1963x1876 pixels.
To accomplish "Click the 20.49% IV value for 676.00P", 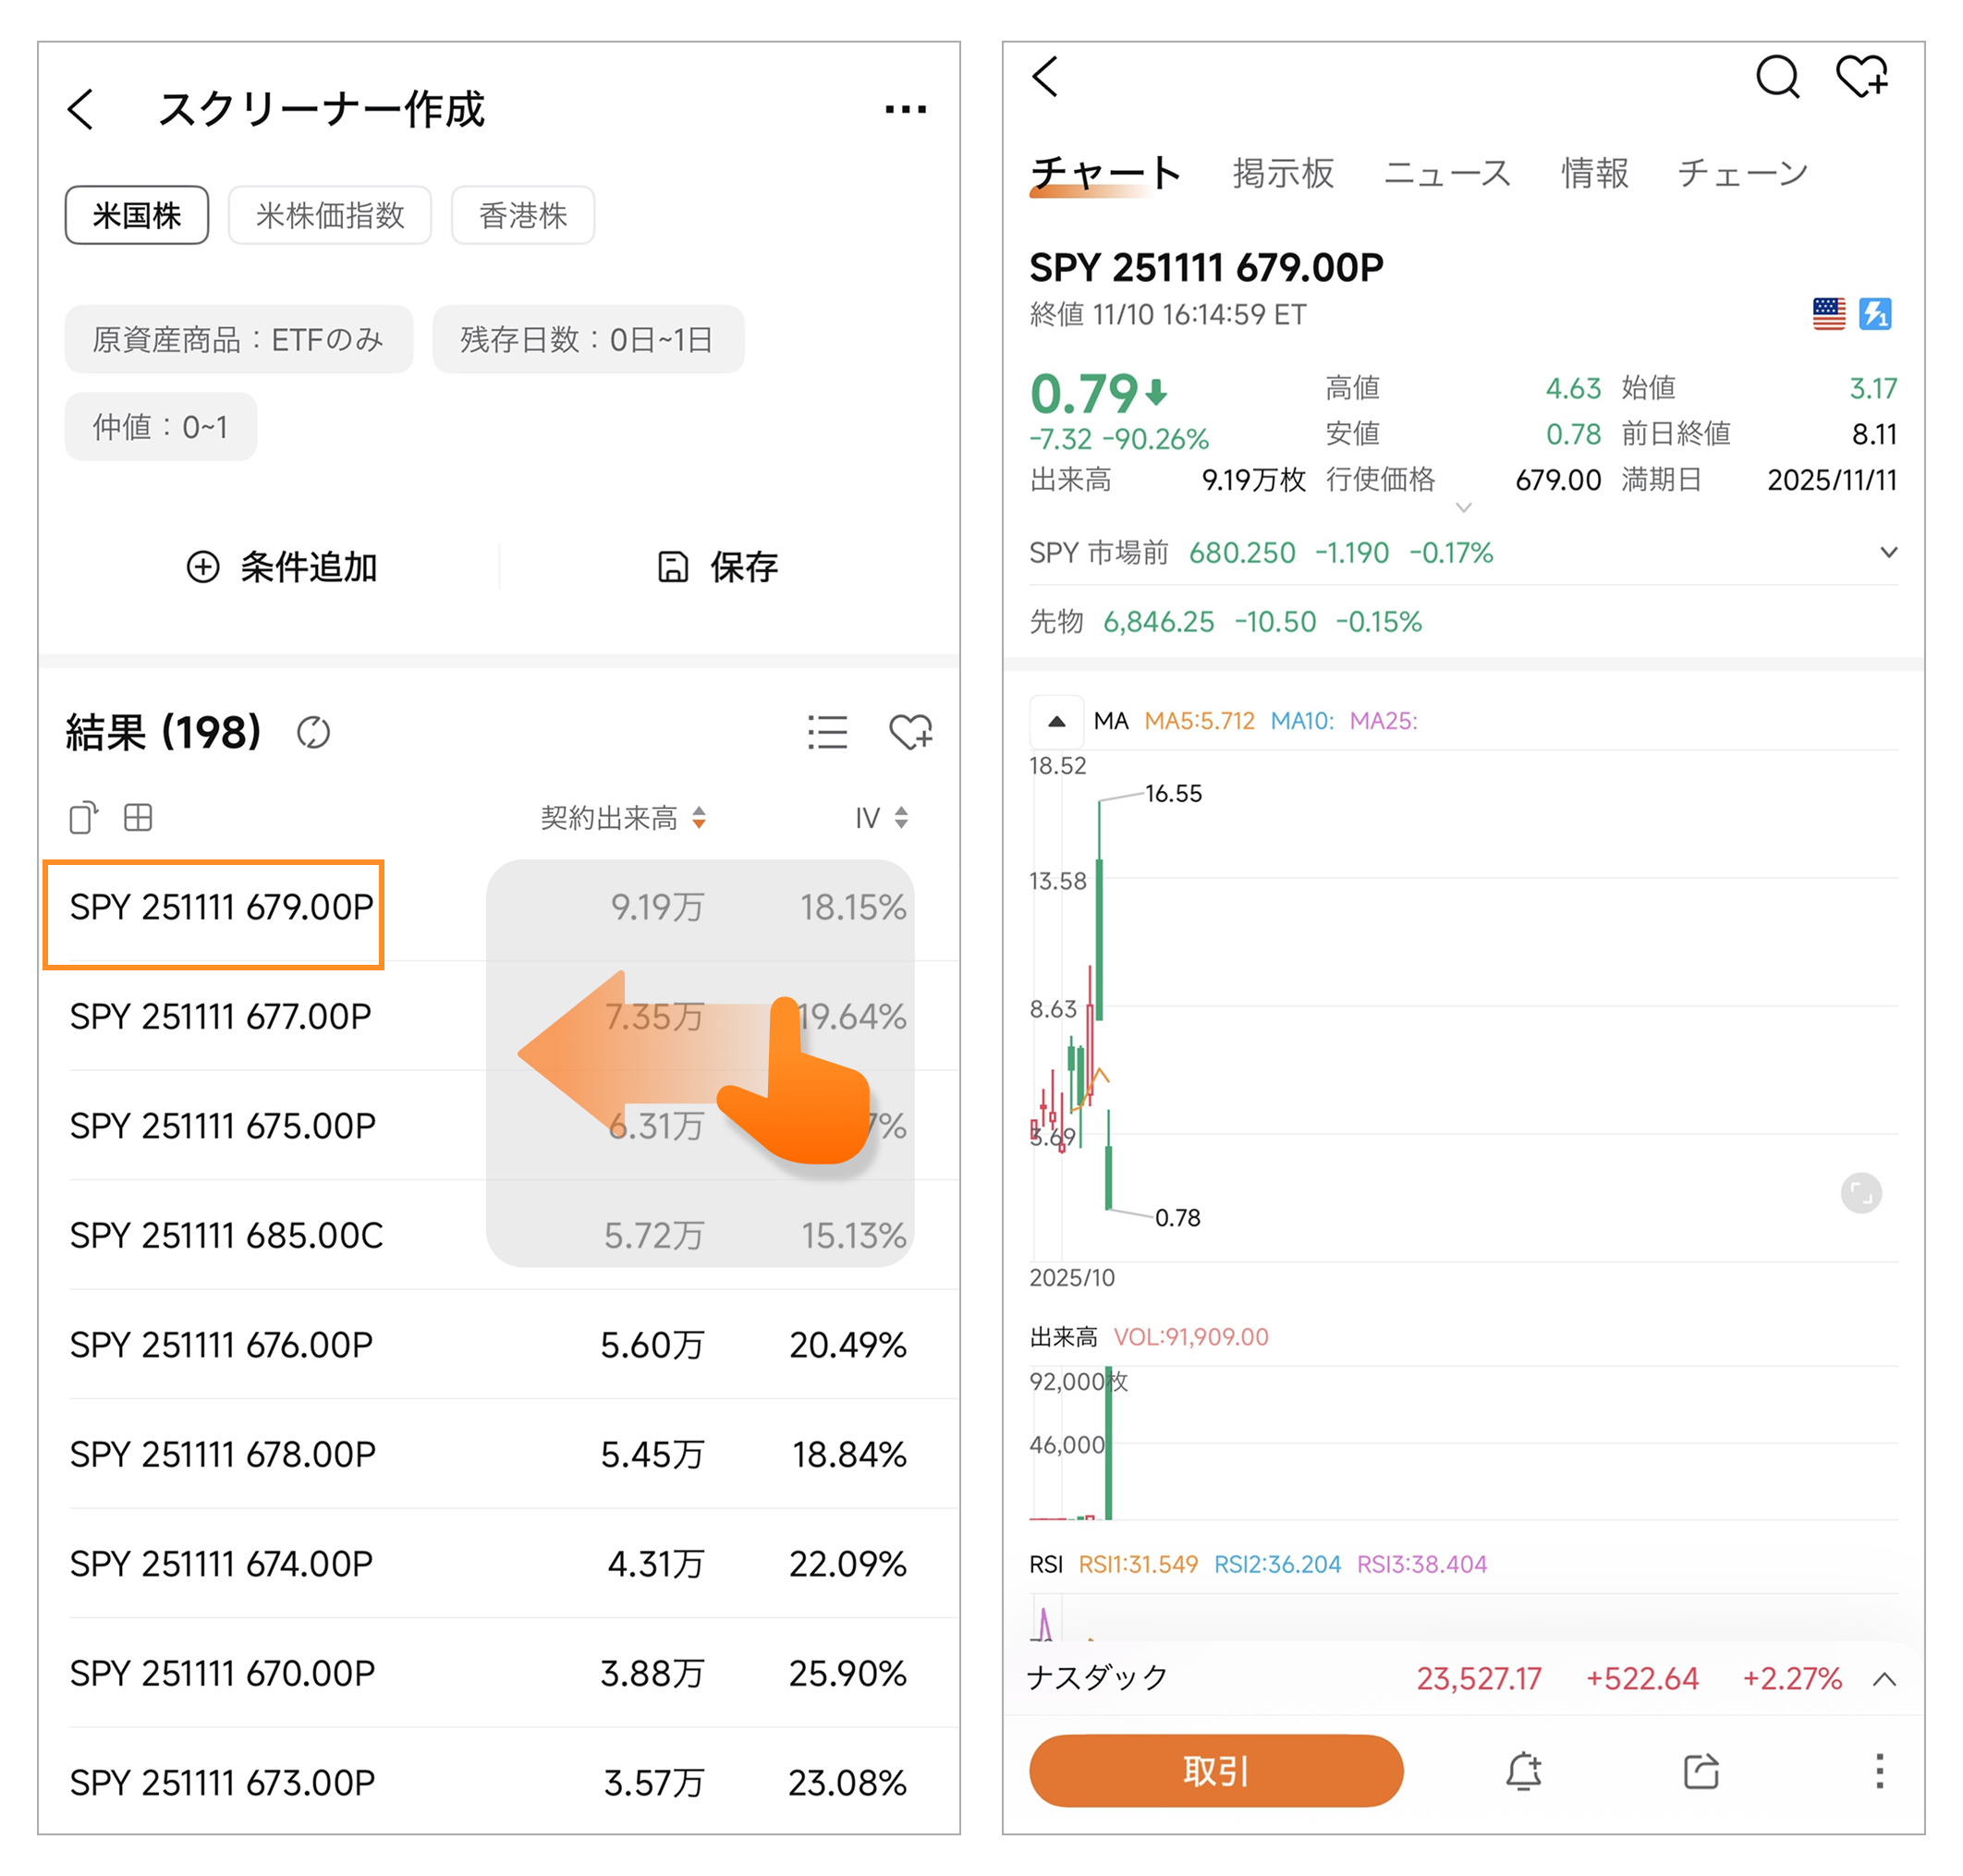I will click(847, 1344).
